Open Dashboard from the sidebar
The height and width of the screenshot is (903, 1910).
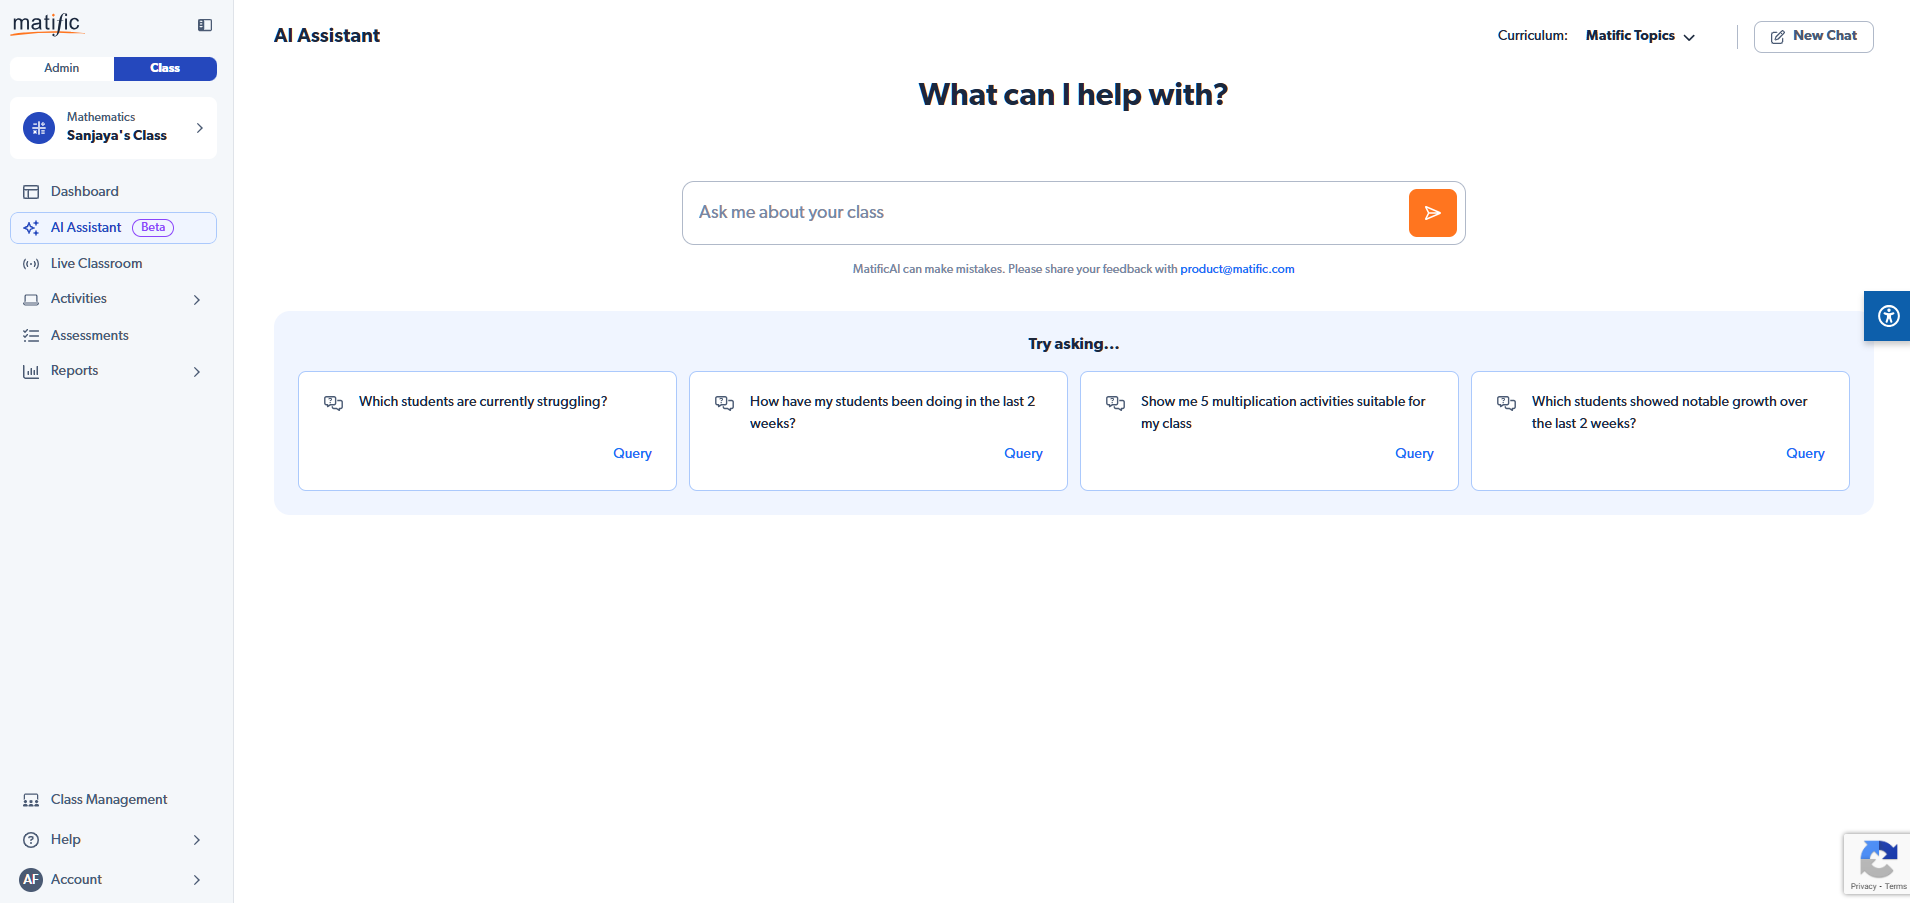point(84,191)
